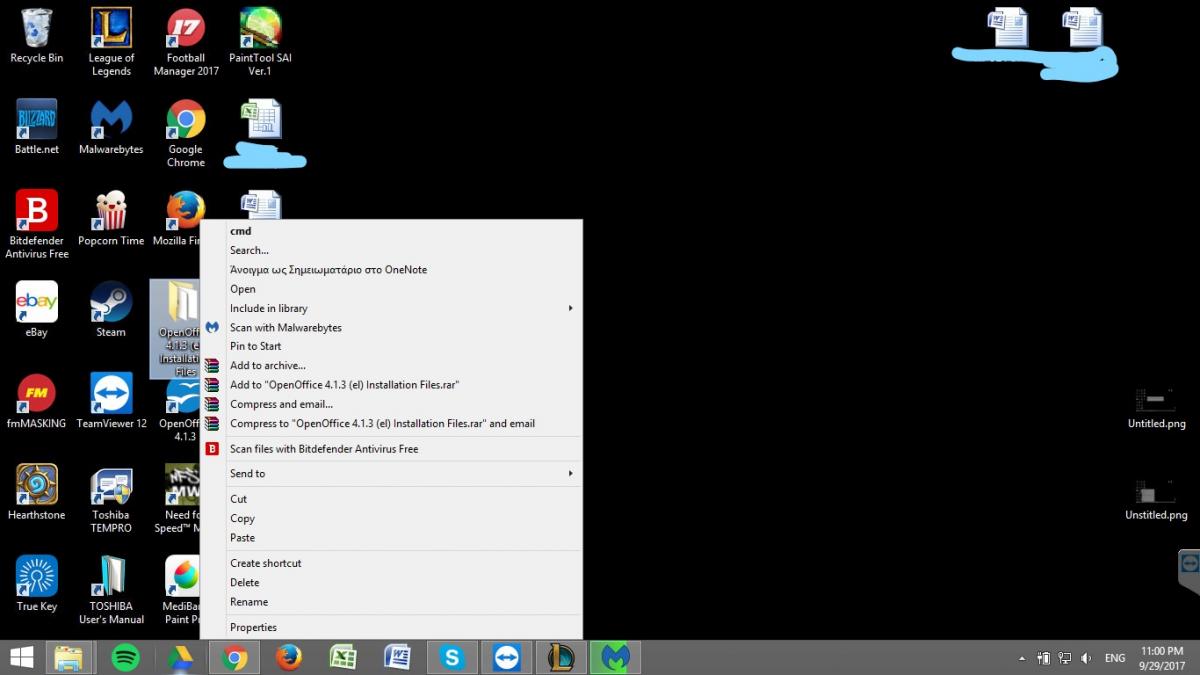Click the ENG language indicator
Screen dimensions: 1200x675
[1115, 659]
